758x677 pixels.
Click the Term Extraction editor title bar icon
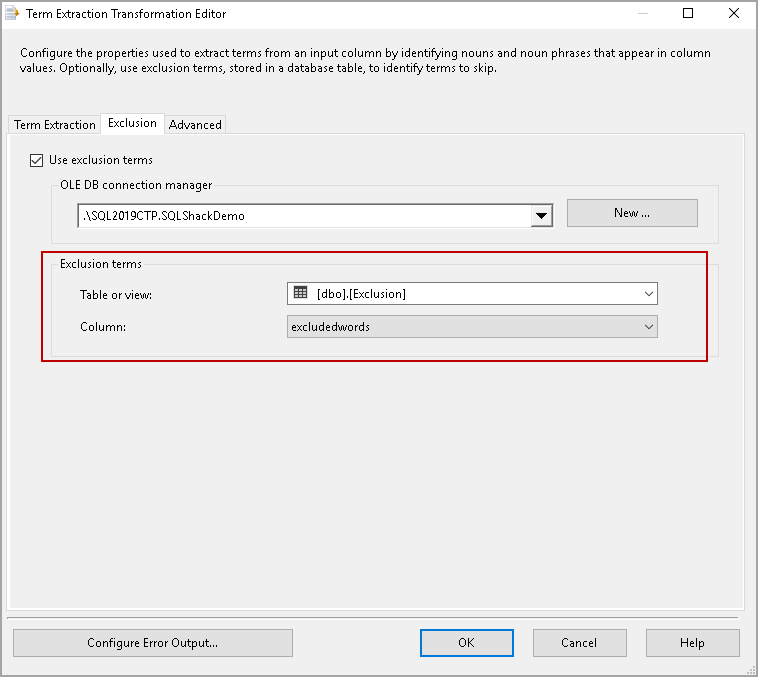click(x=13, y=14)
